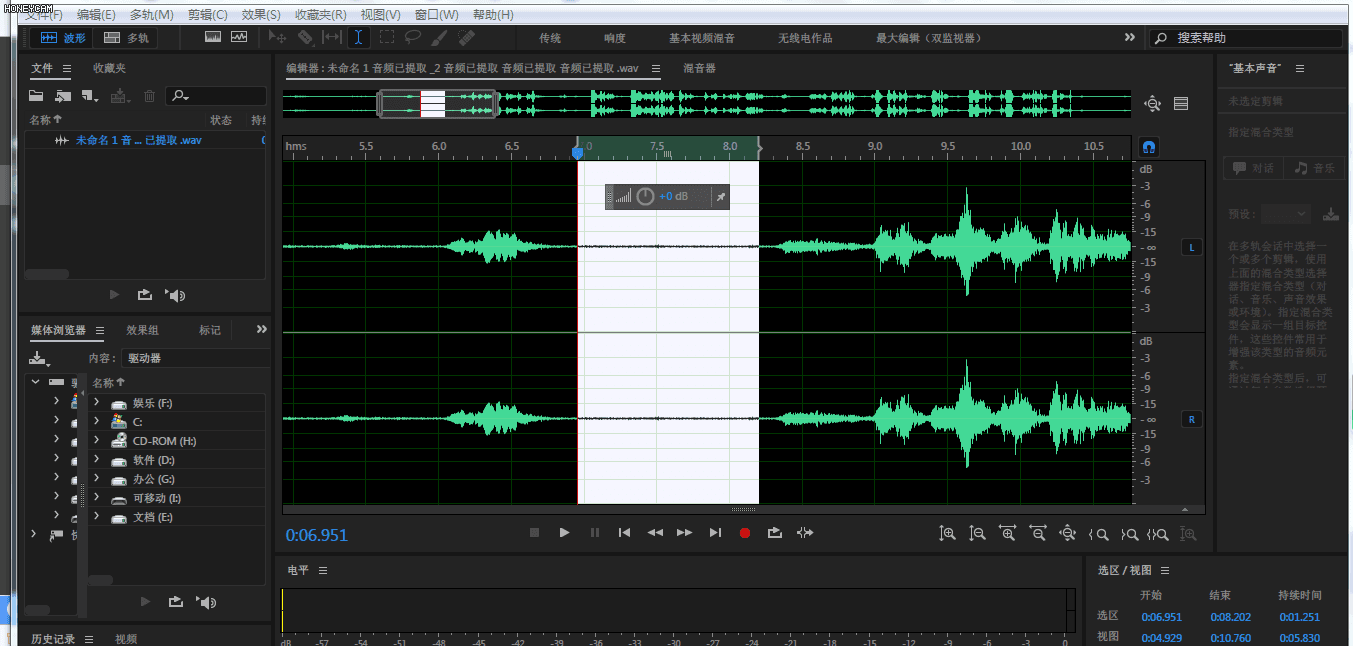This screenshot has width=1353, height=646.
Task: Expand the 软件 (D:) drive
Action: (x=96, y=460)
